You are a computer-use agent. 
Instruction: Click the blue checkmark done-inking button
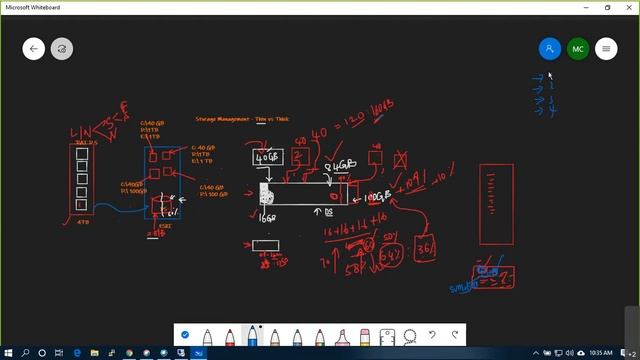185,335
